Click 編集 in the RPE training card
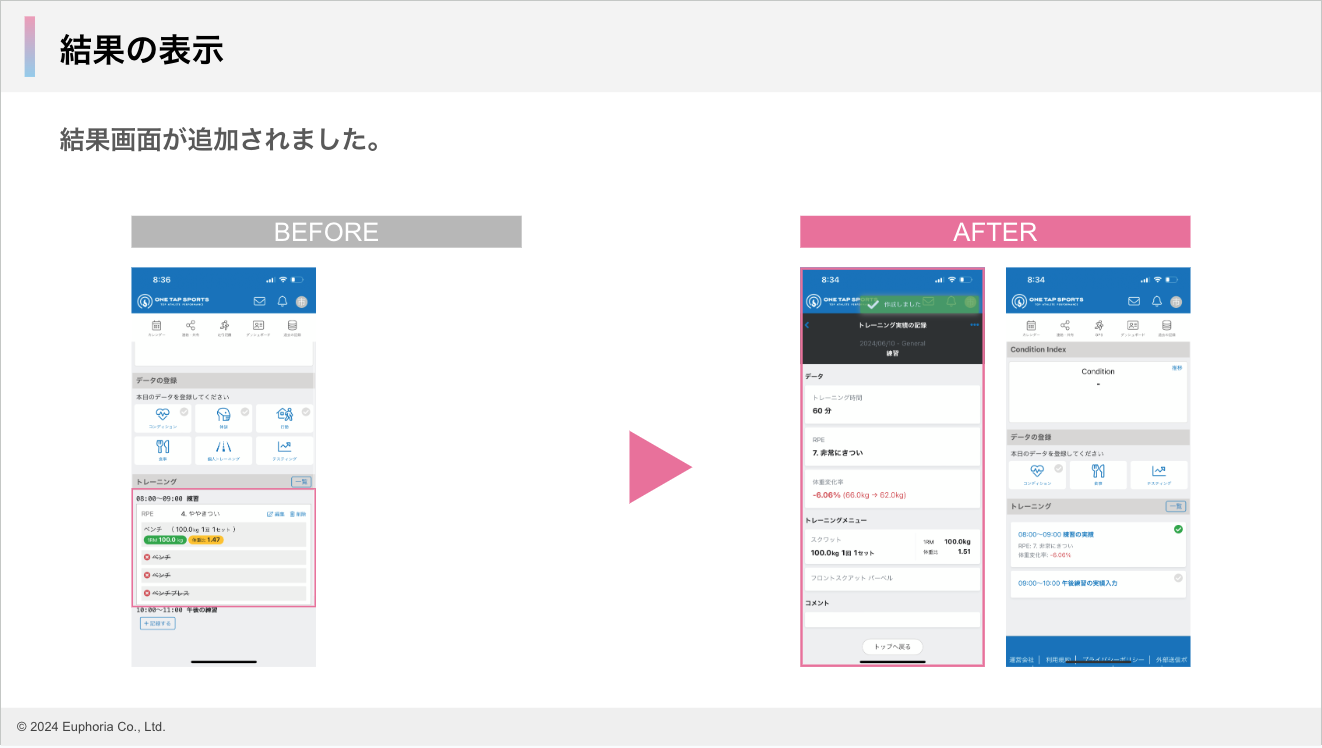 [x=276, y=513]
